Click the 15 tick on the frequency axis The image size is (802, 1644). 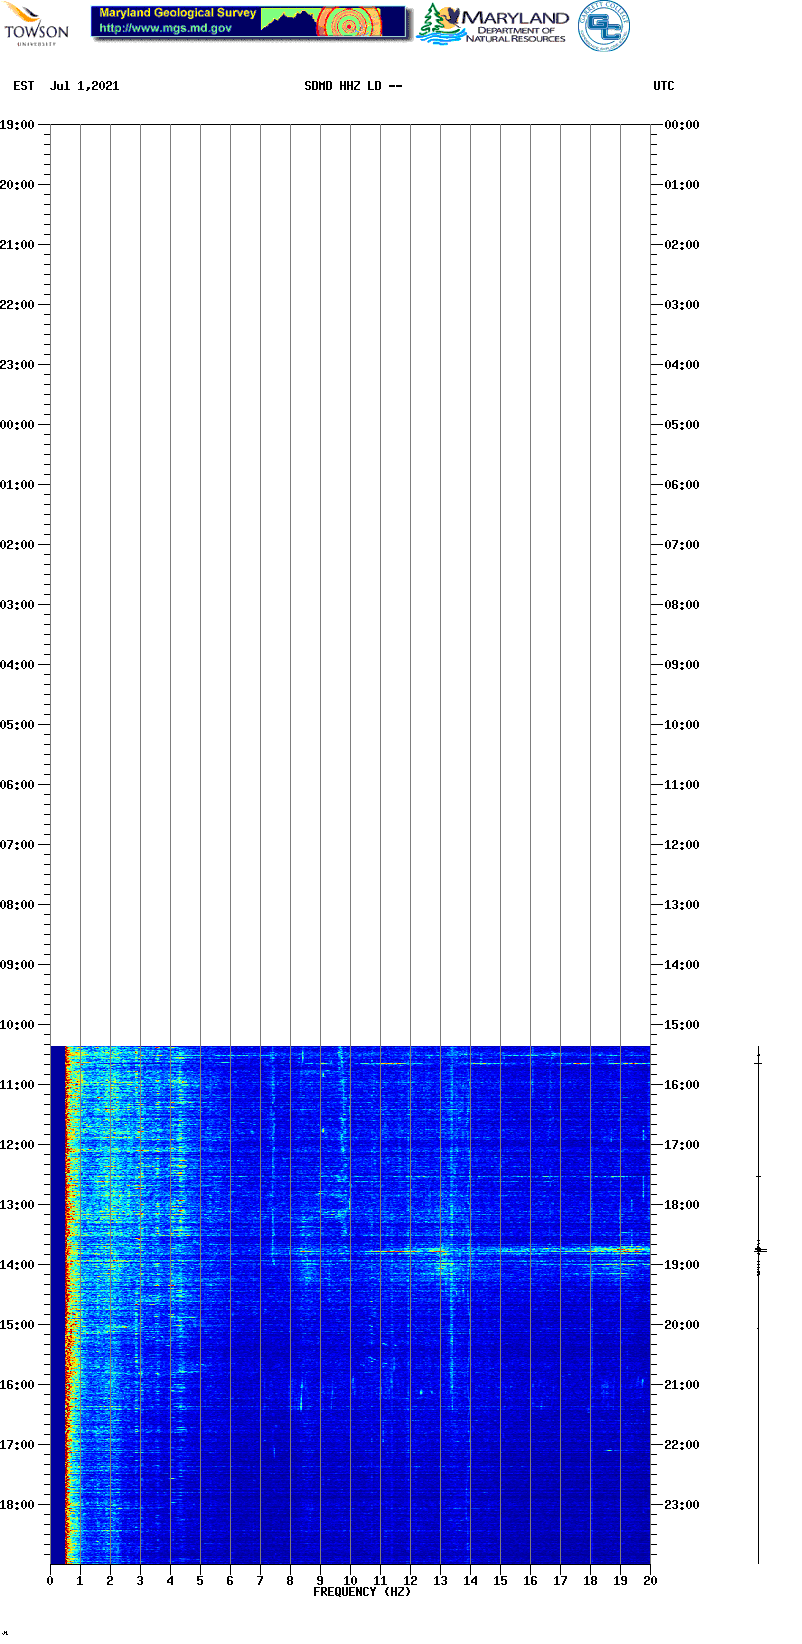500,1581
